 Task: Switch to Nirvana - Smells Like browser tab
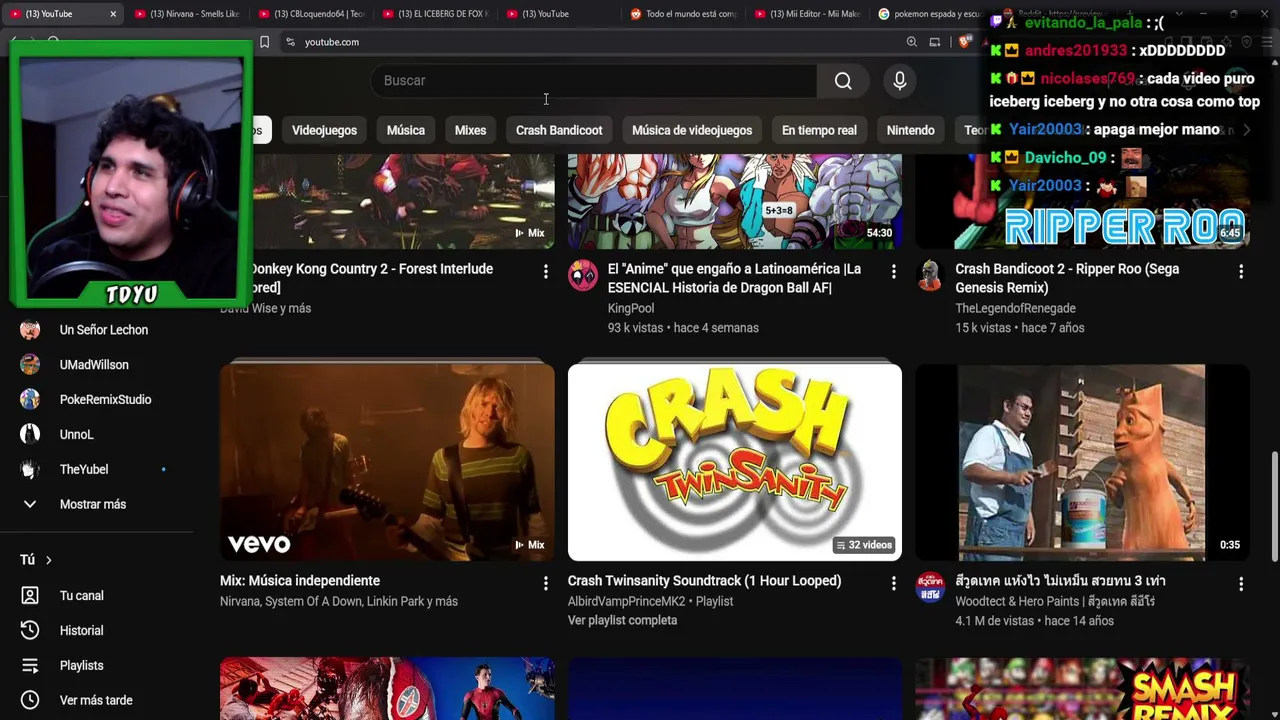pos(186,14)
